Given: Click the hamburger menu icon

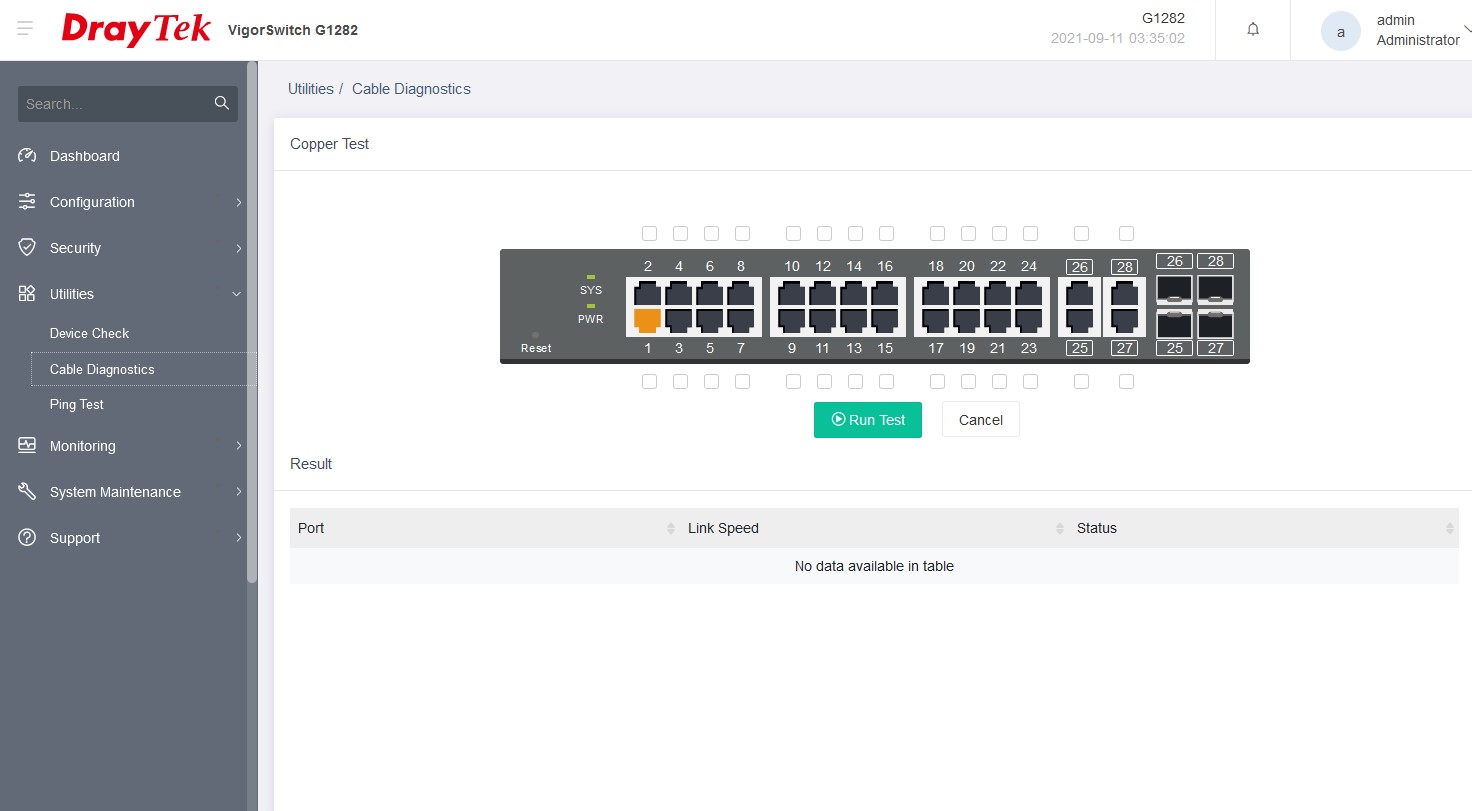Looking at the screenshot, I should (26, 29).
